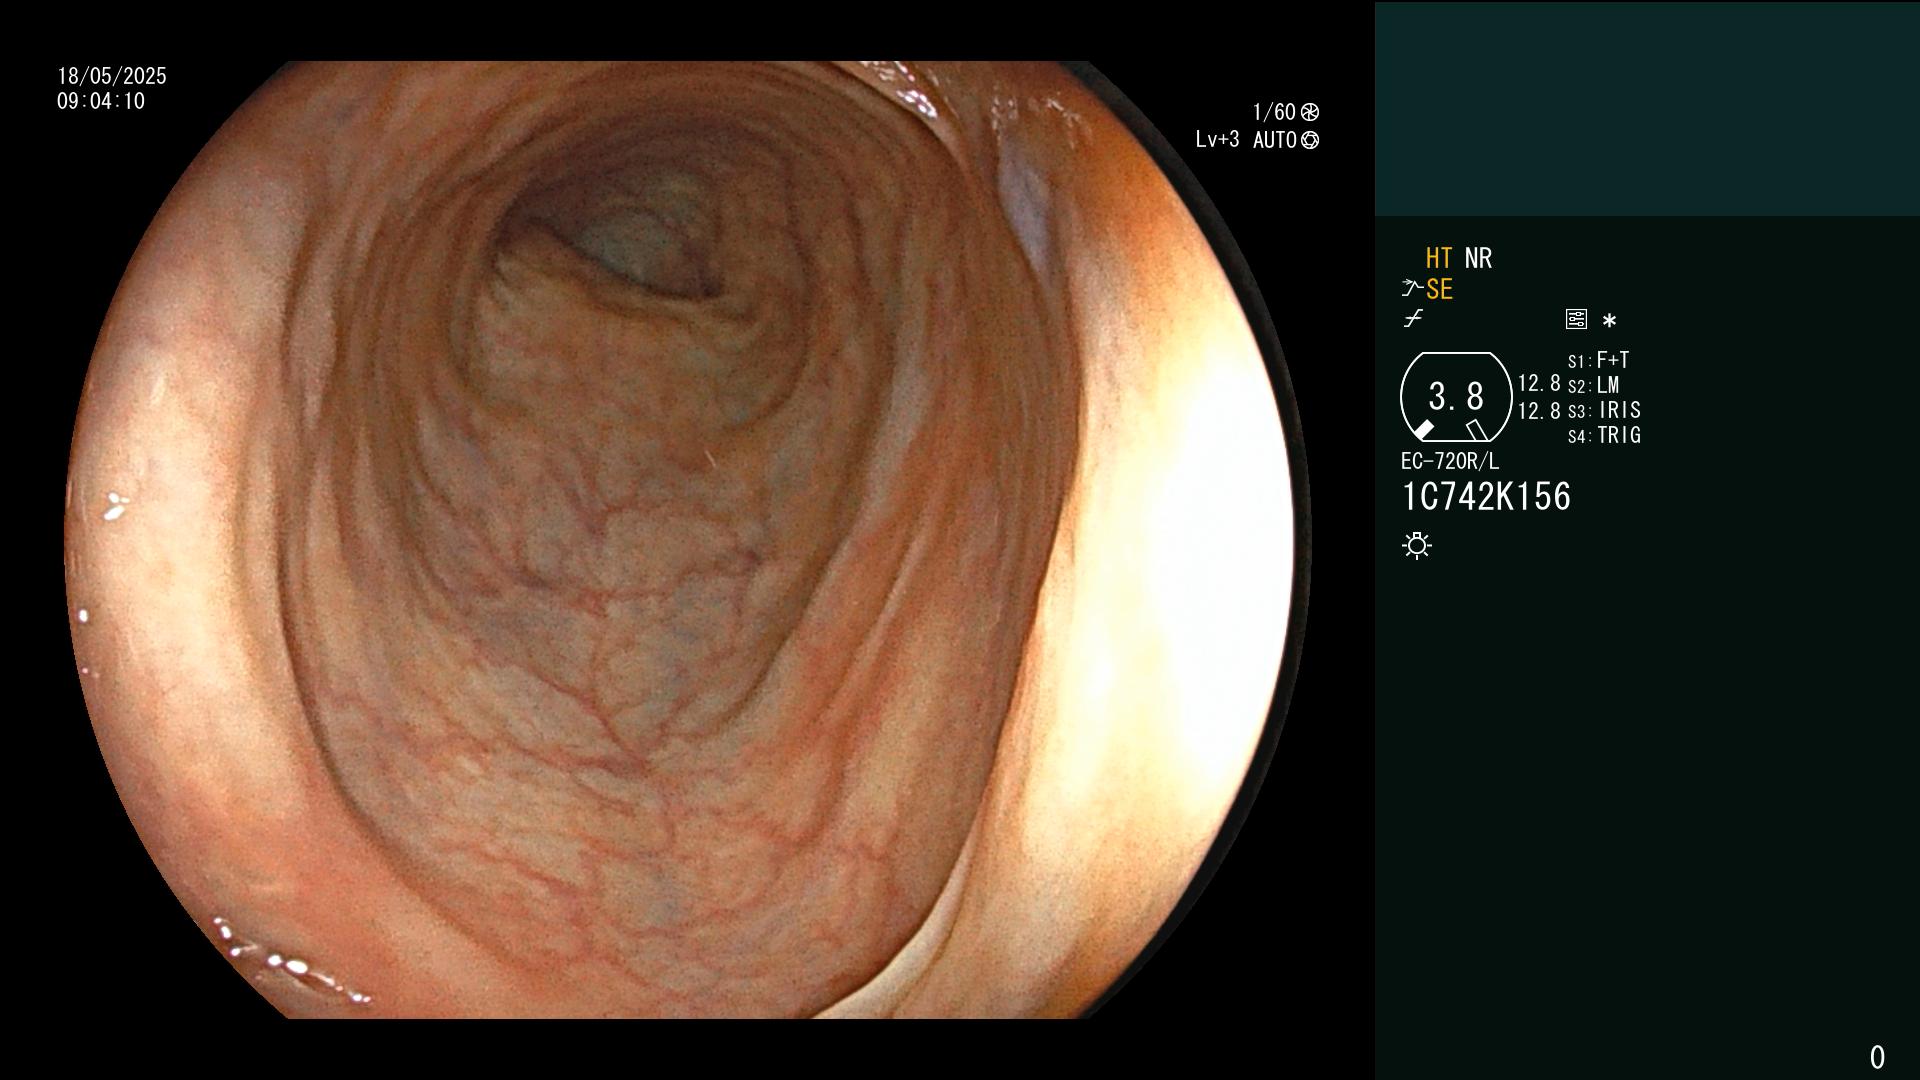This screenshot has height=1080, width=1920.
Task: Click the endoscopic live image view
Action: click(688, 540)
